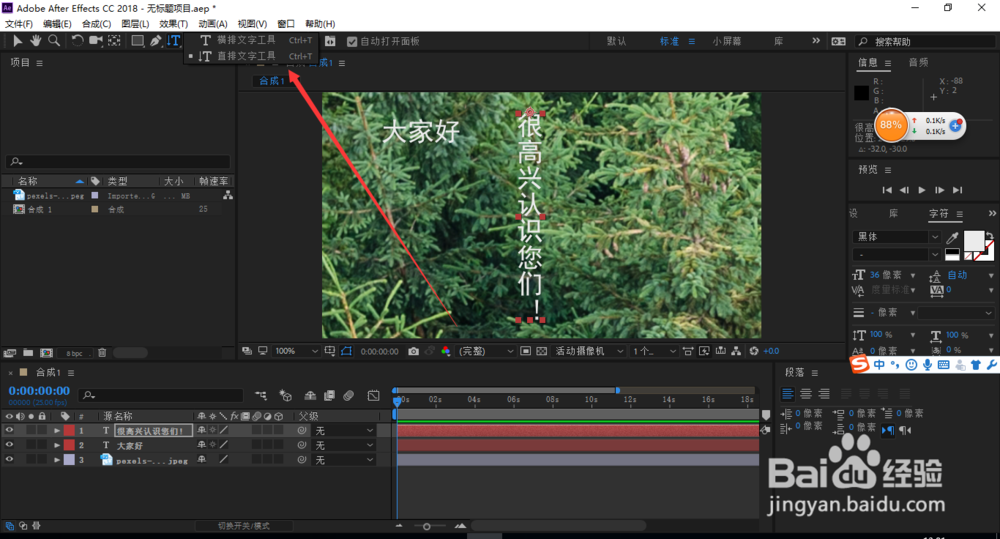Center paragraph text
Viewport: 1000px width, 539px height.
(x=806, y=394)
